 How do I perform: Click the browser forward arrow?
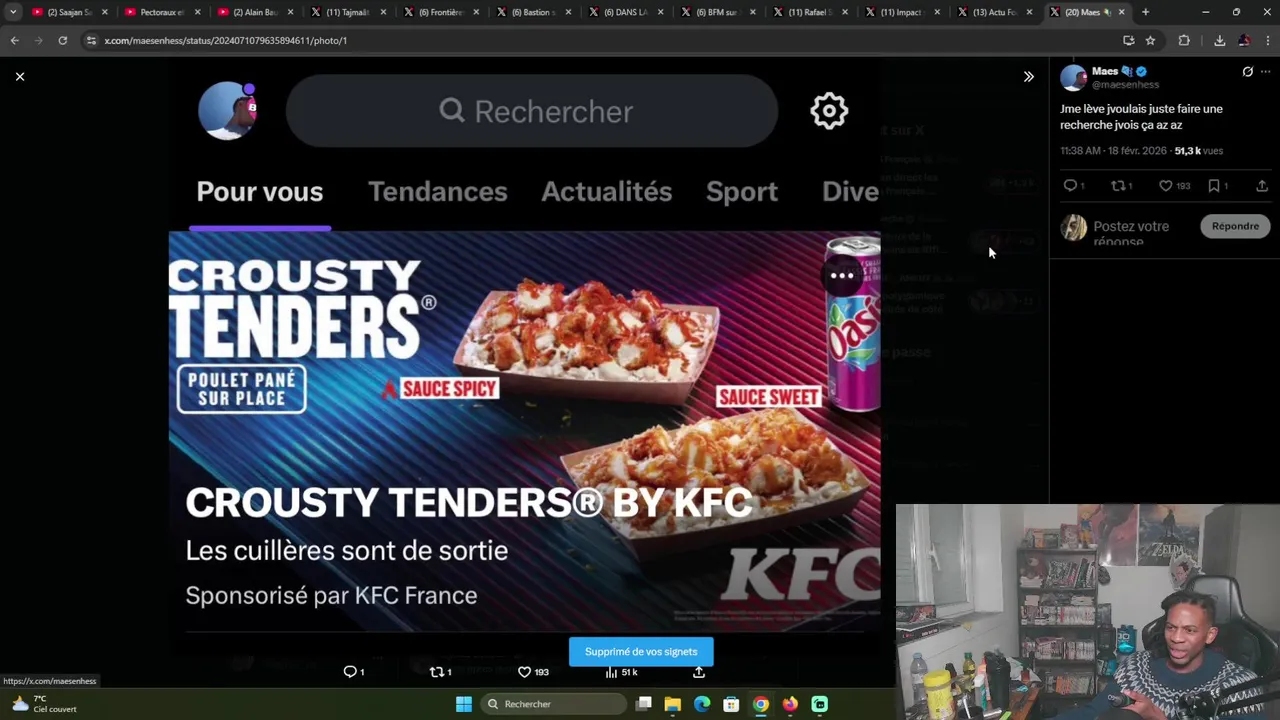tap(38, 40)
